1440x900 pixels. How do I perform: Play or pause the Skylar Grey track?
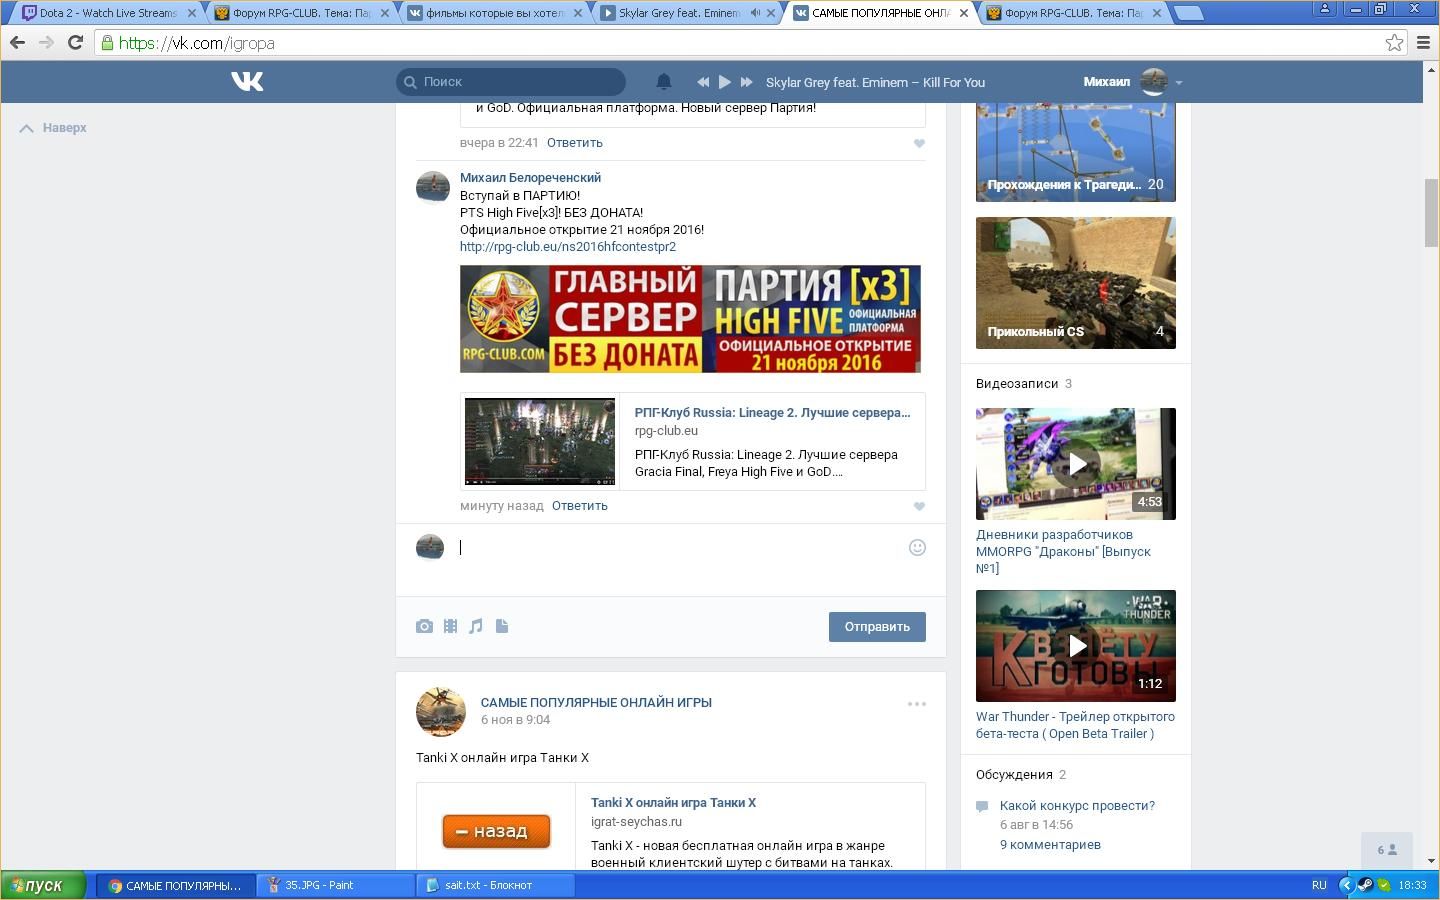tap(725, 82)
